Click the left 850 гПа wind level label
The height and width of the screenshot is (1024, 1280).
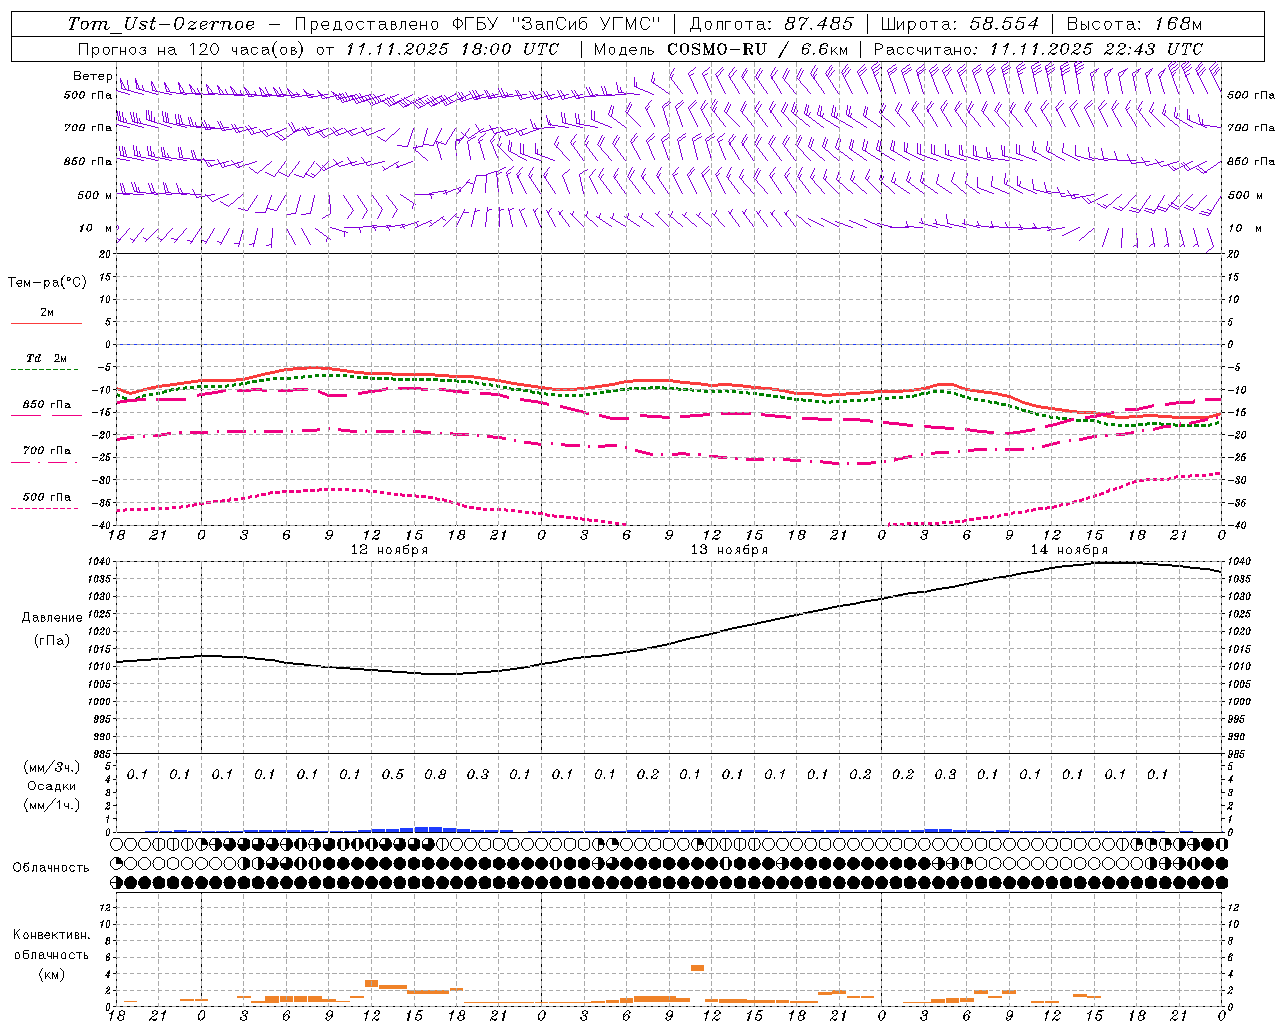pos(88,161)
